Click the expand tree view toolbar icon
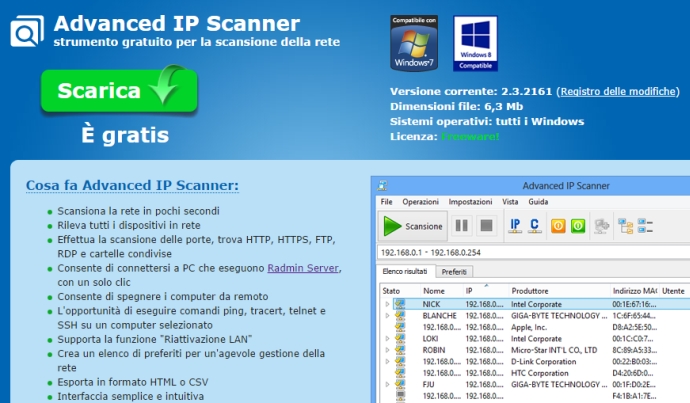This screenshot has width=690, height=403. point(625,226)
